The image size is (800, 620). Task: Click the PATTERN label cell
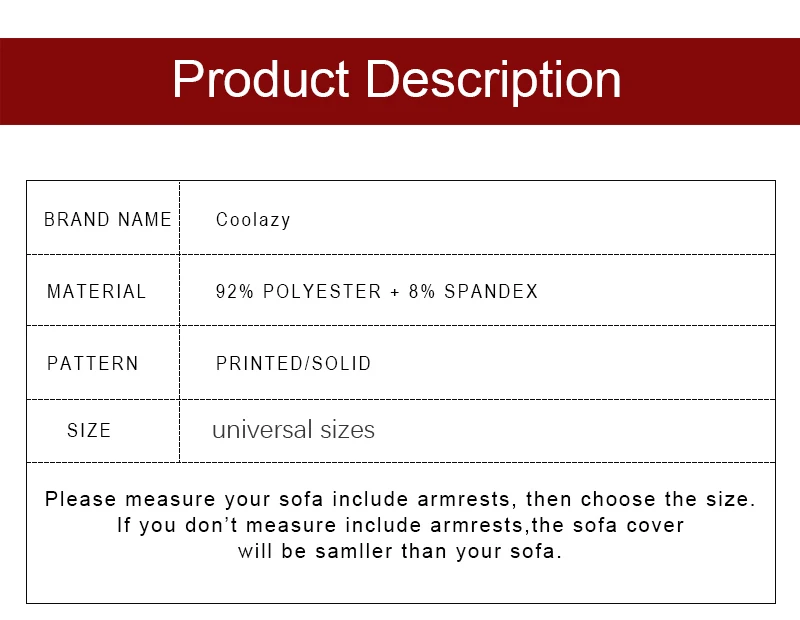click(x=93, y=364)
